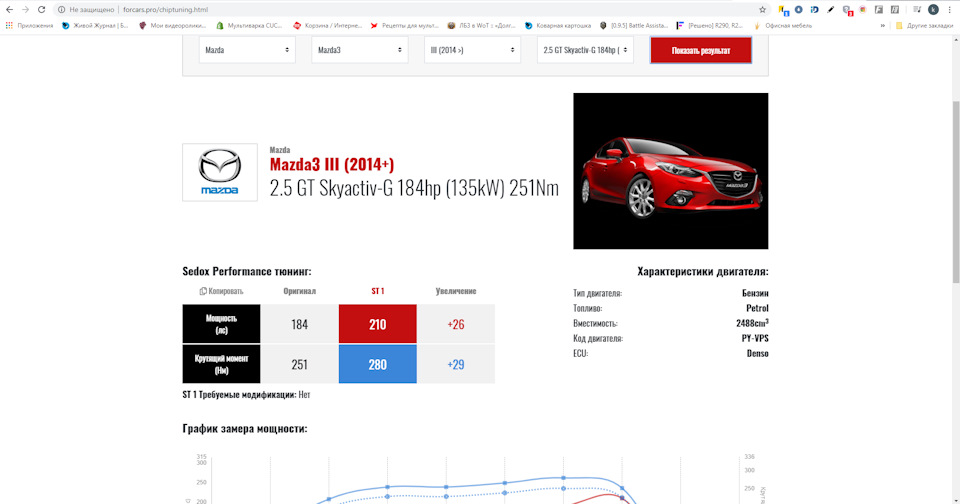Click the red 210 power cell
Screen dimensions: 960x504
(x=378, y=324)
